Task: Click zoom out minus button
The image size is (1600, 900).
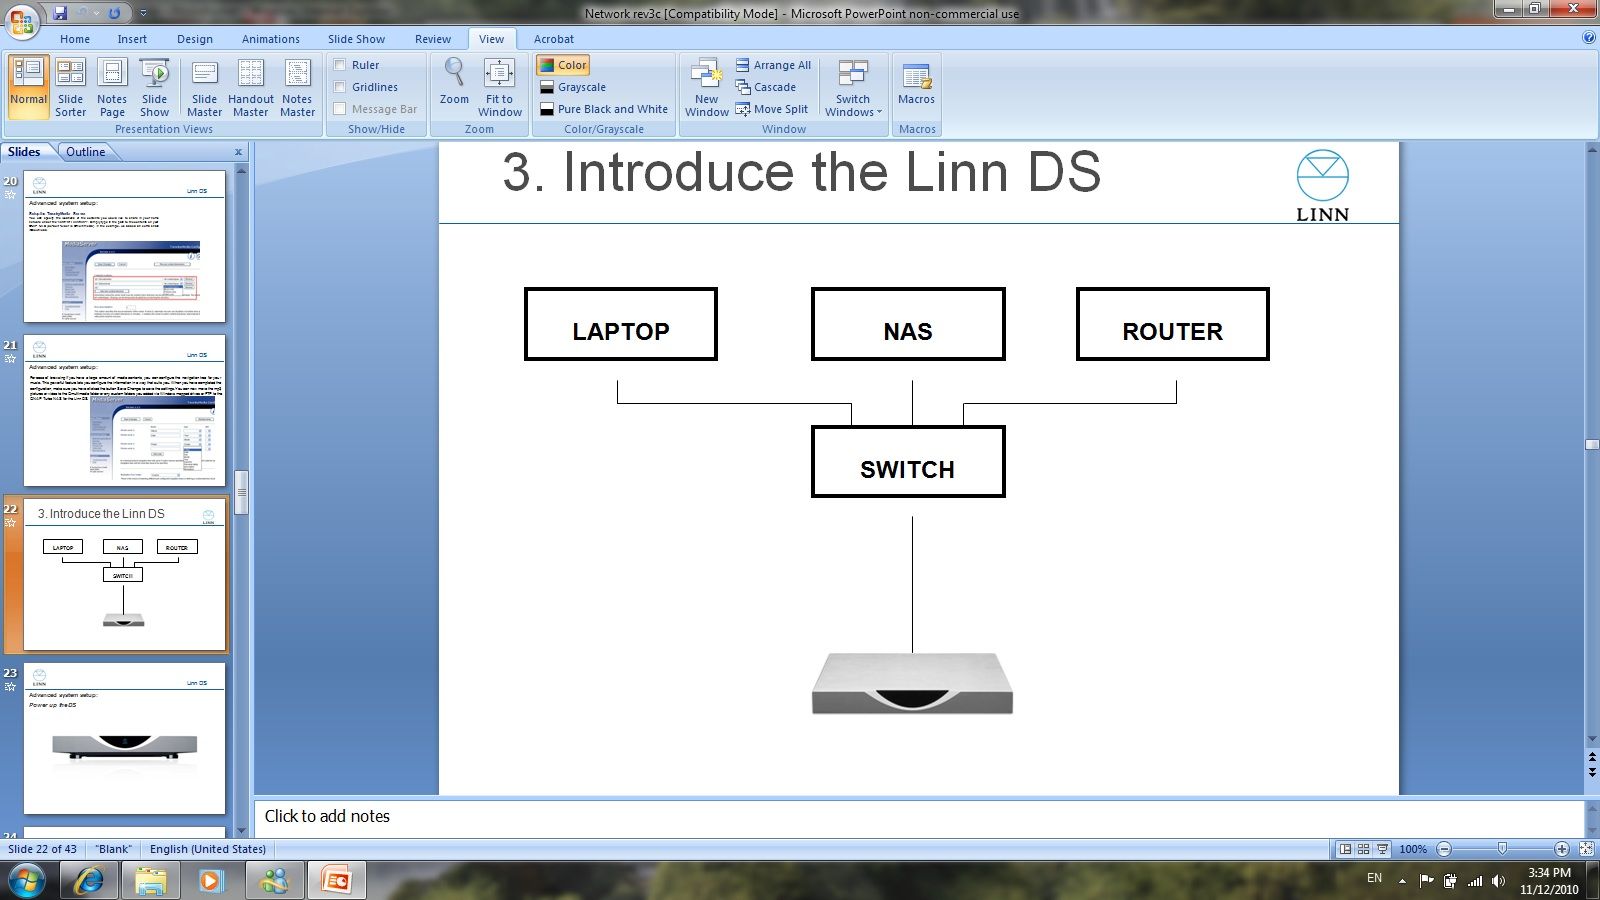Action: click(1444, 849)
